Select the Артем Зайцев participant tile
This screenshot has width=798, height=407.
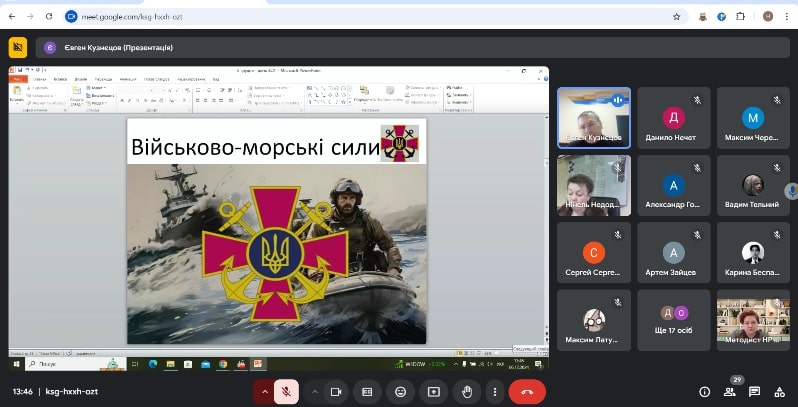point(674,252)
